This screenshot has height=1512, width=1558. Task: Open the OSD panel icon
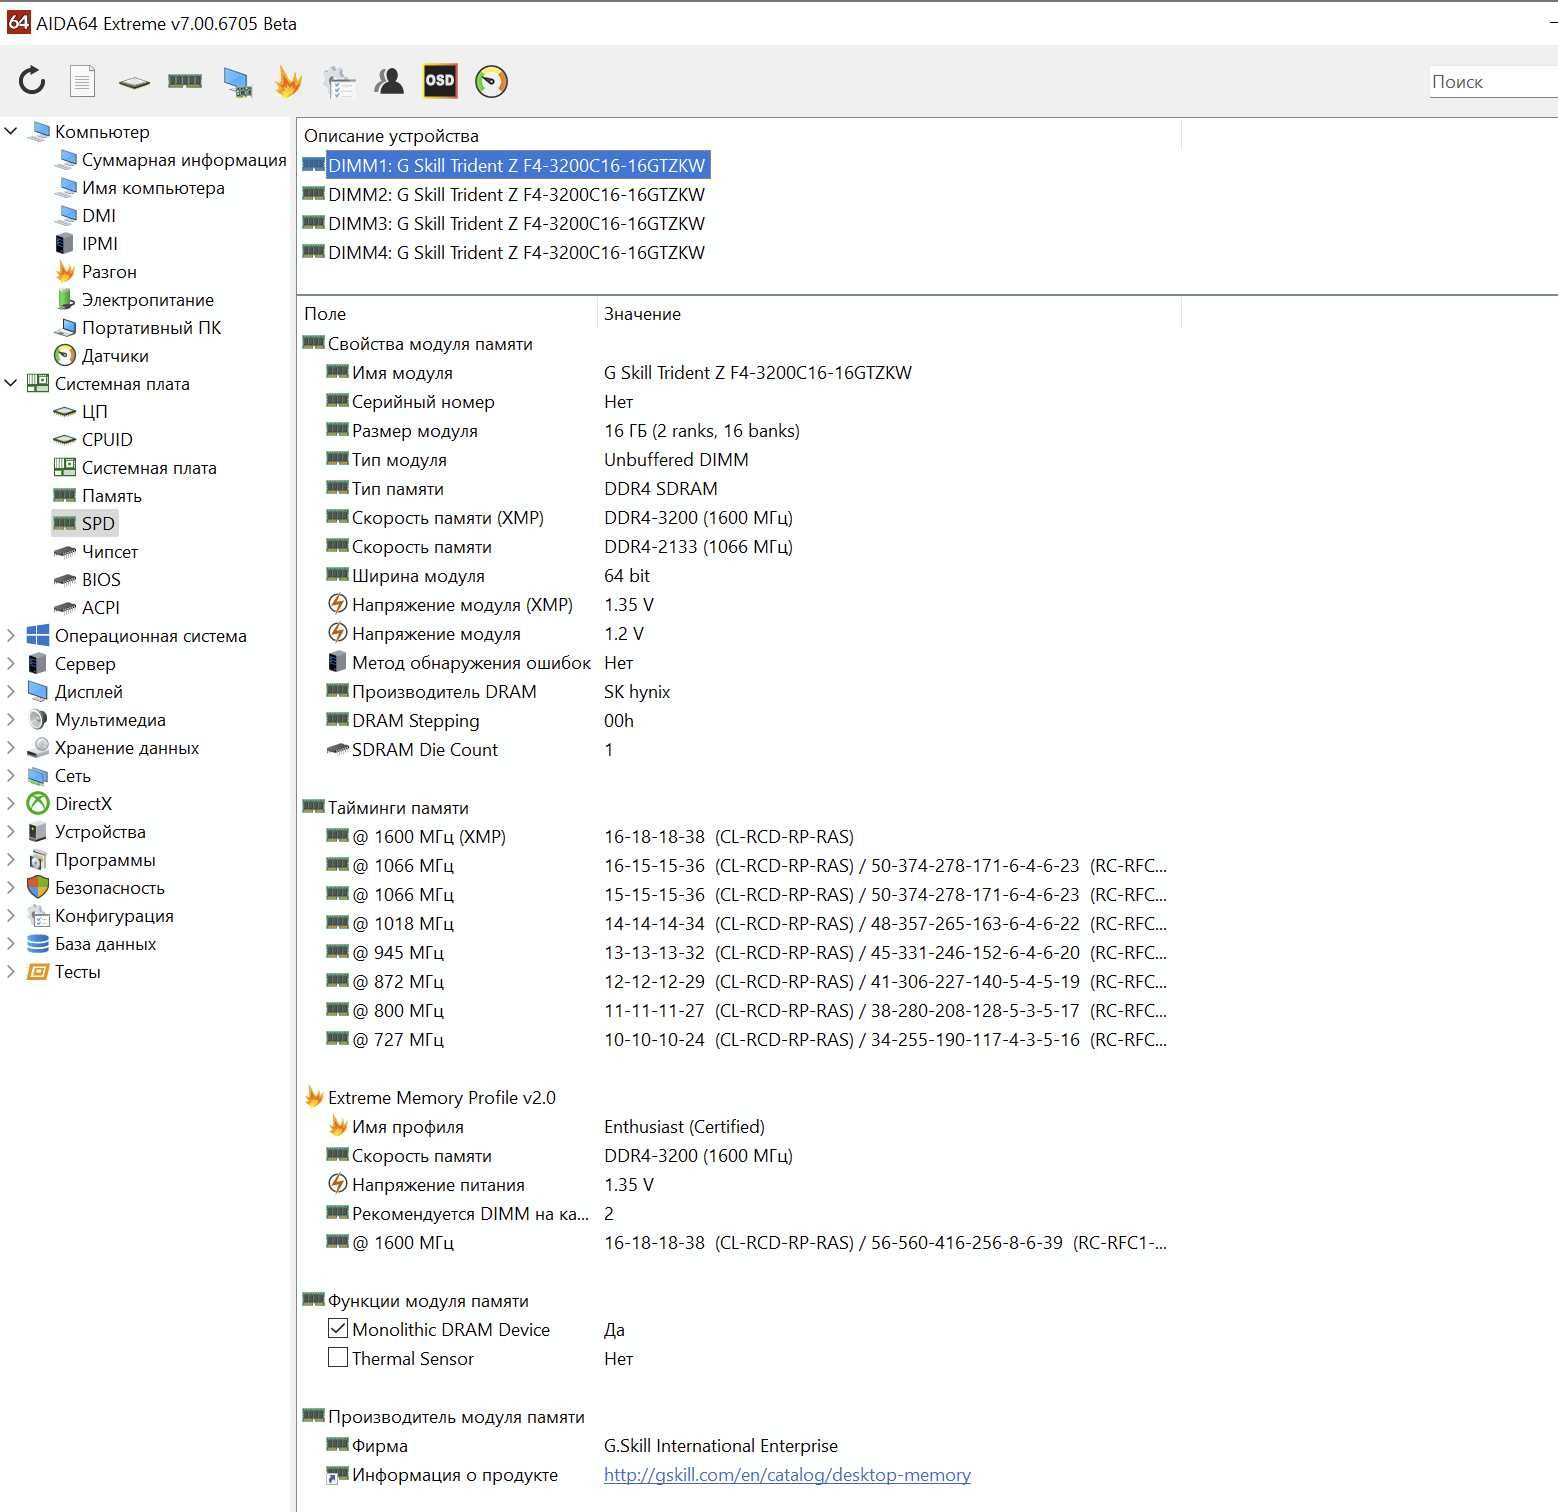click(440, 81)
